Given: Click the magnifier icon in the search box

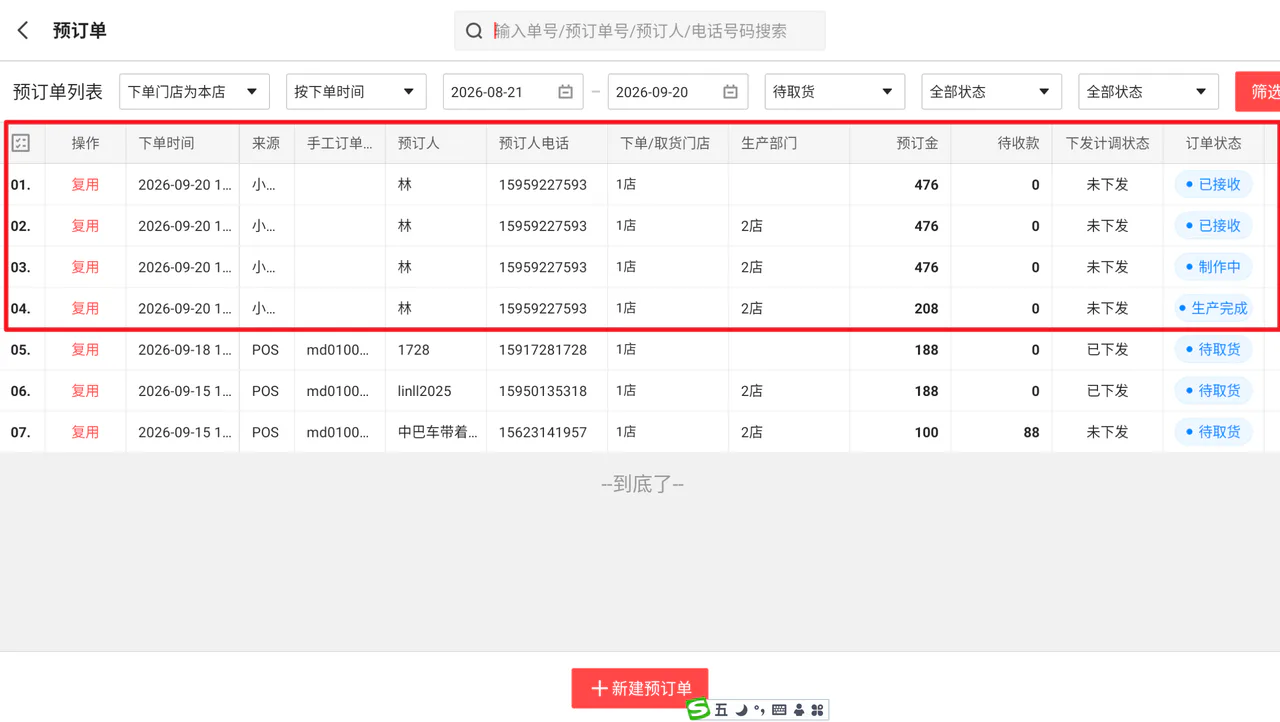Looking at the screenshot, I should tap(475, 31).
